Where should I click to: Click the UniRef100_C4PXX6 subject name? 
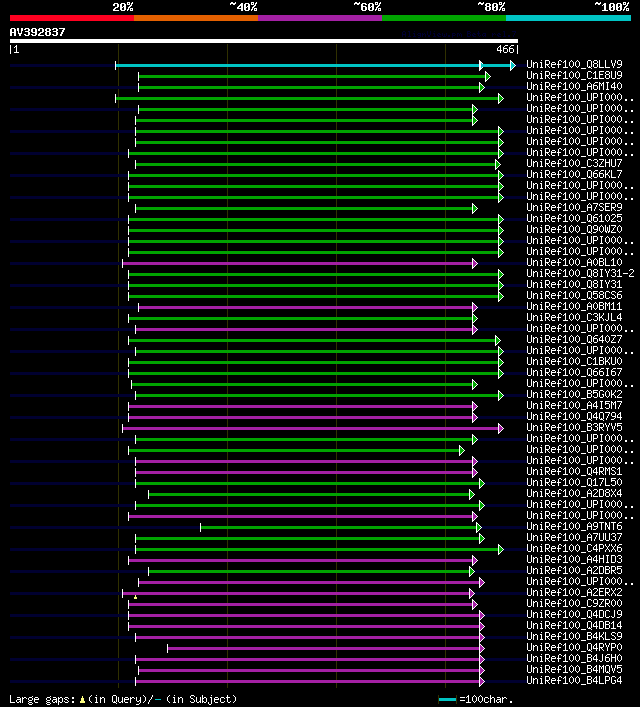click(x=574, y=548)
